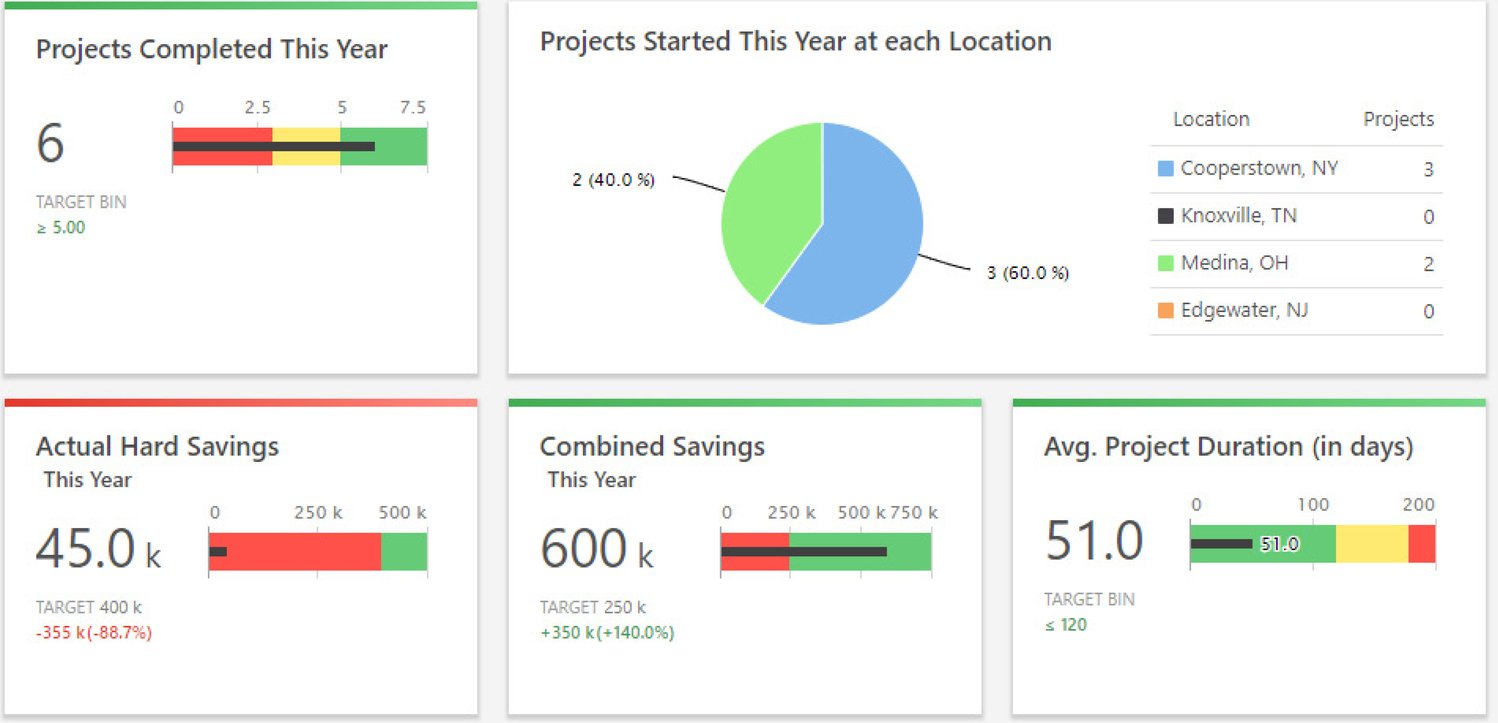Click the red segment of Combined Savings bar

tap(754, 562)
